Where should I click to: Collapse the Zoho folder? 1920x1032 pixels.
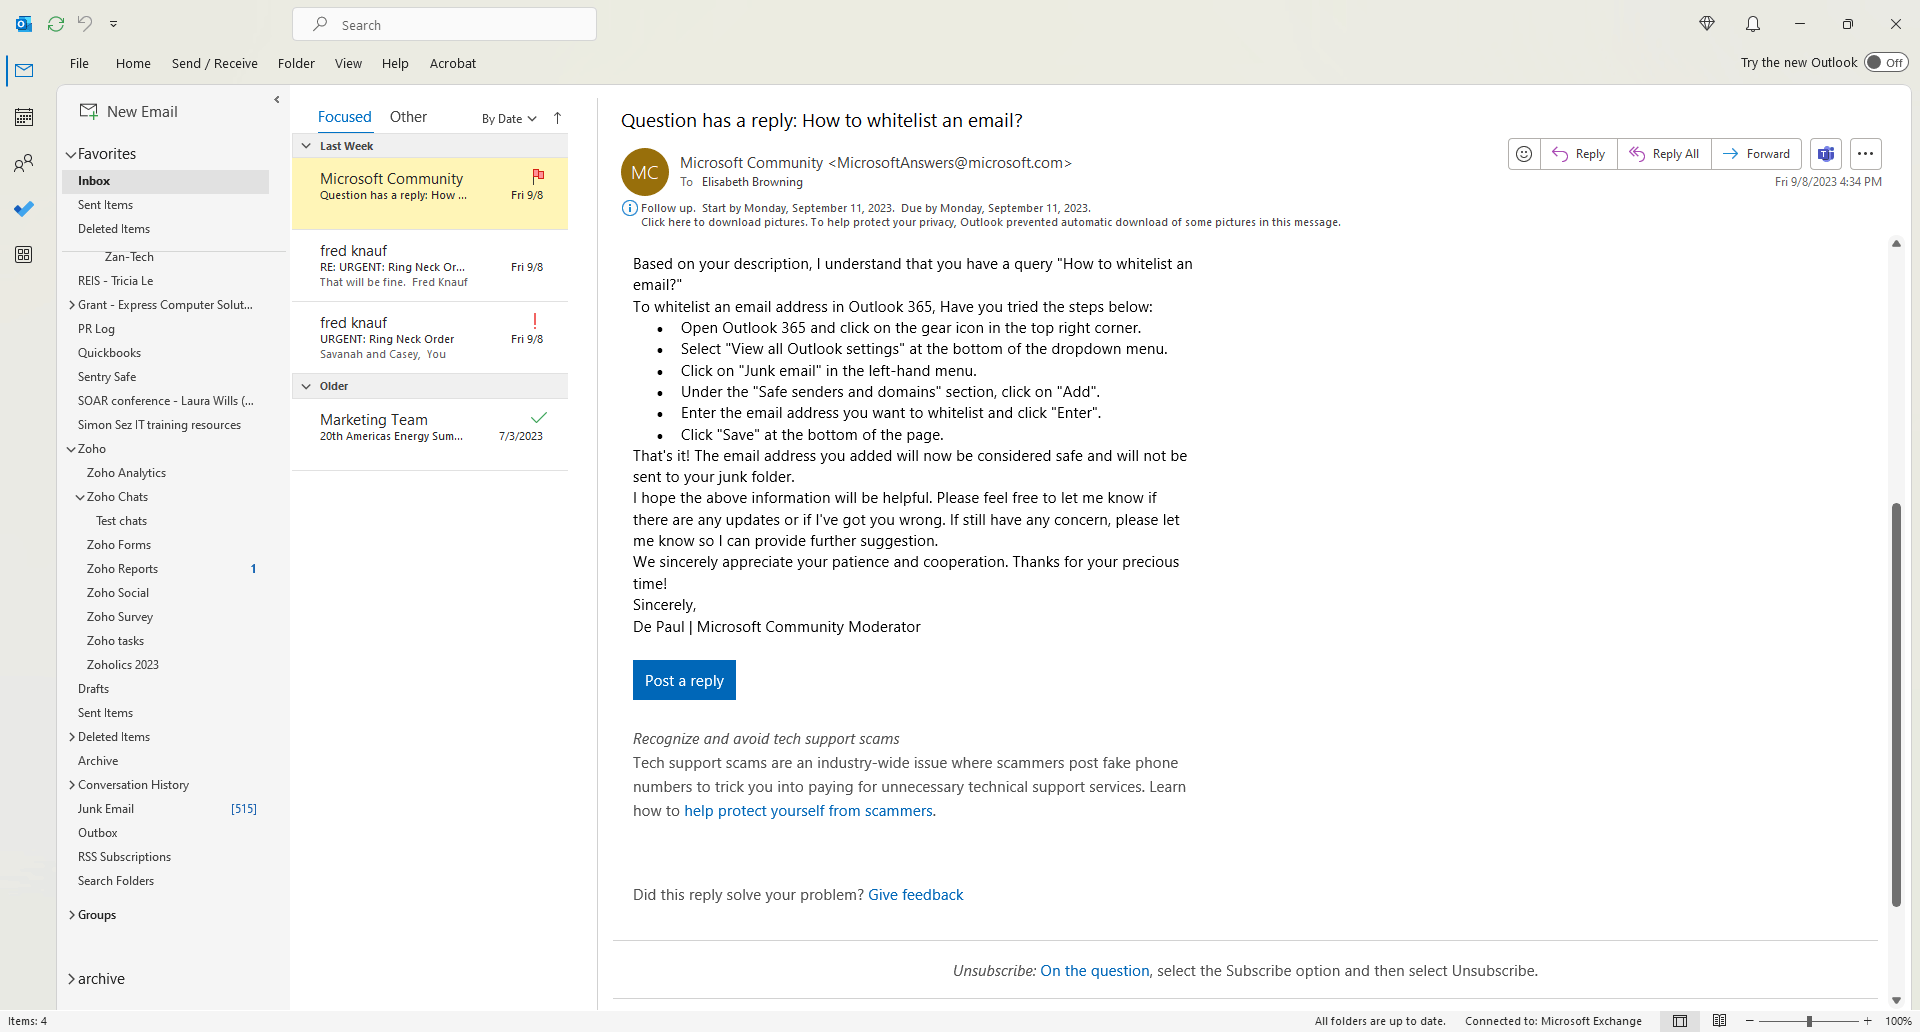tap(71, 449)
